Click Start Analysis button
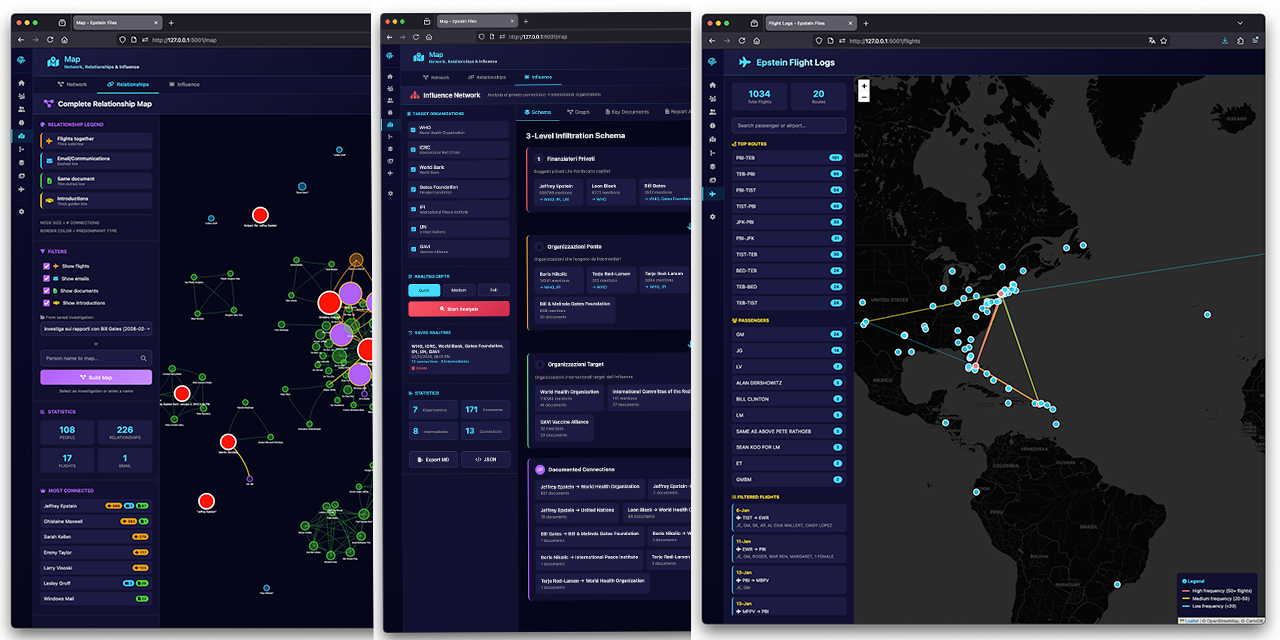Viewport: 1280px width, 640px height. pos(459,309)
